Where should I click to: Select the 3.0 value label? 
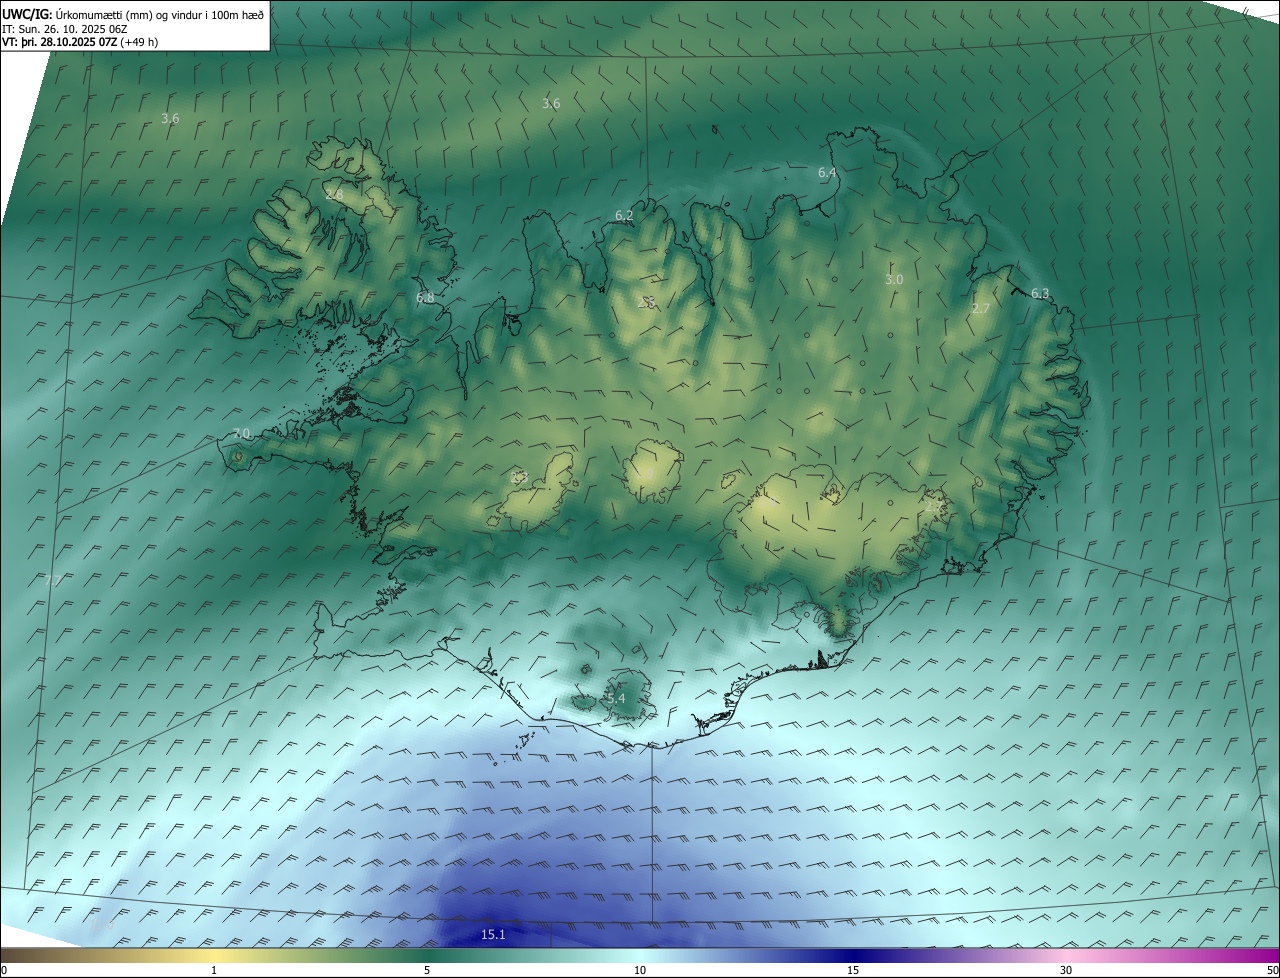click(x=894, y=280)
